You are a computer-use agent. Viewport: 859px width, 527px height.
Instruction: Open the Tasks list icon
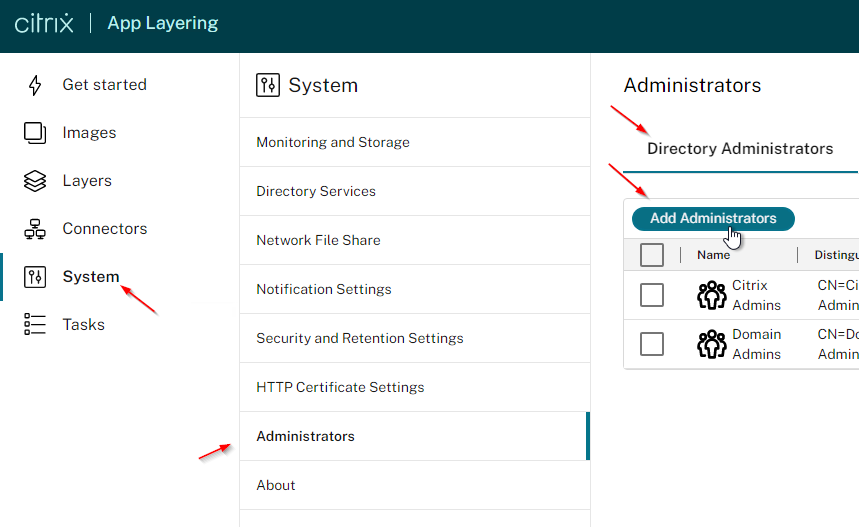(x=35, y=324)
